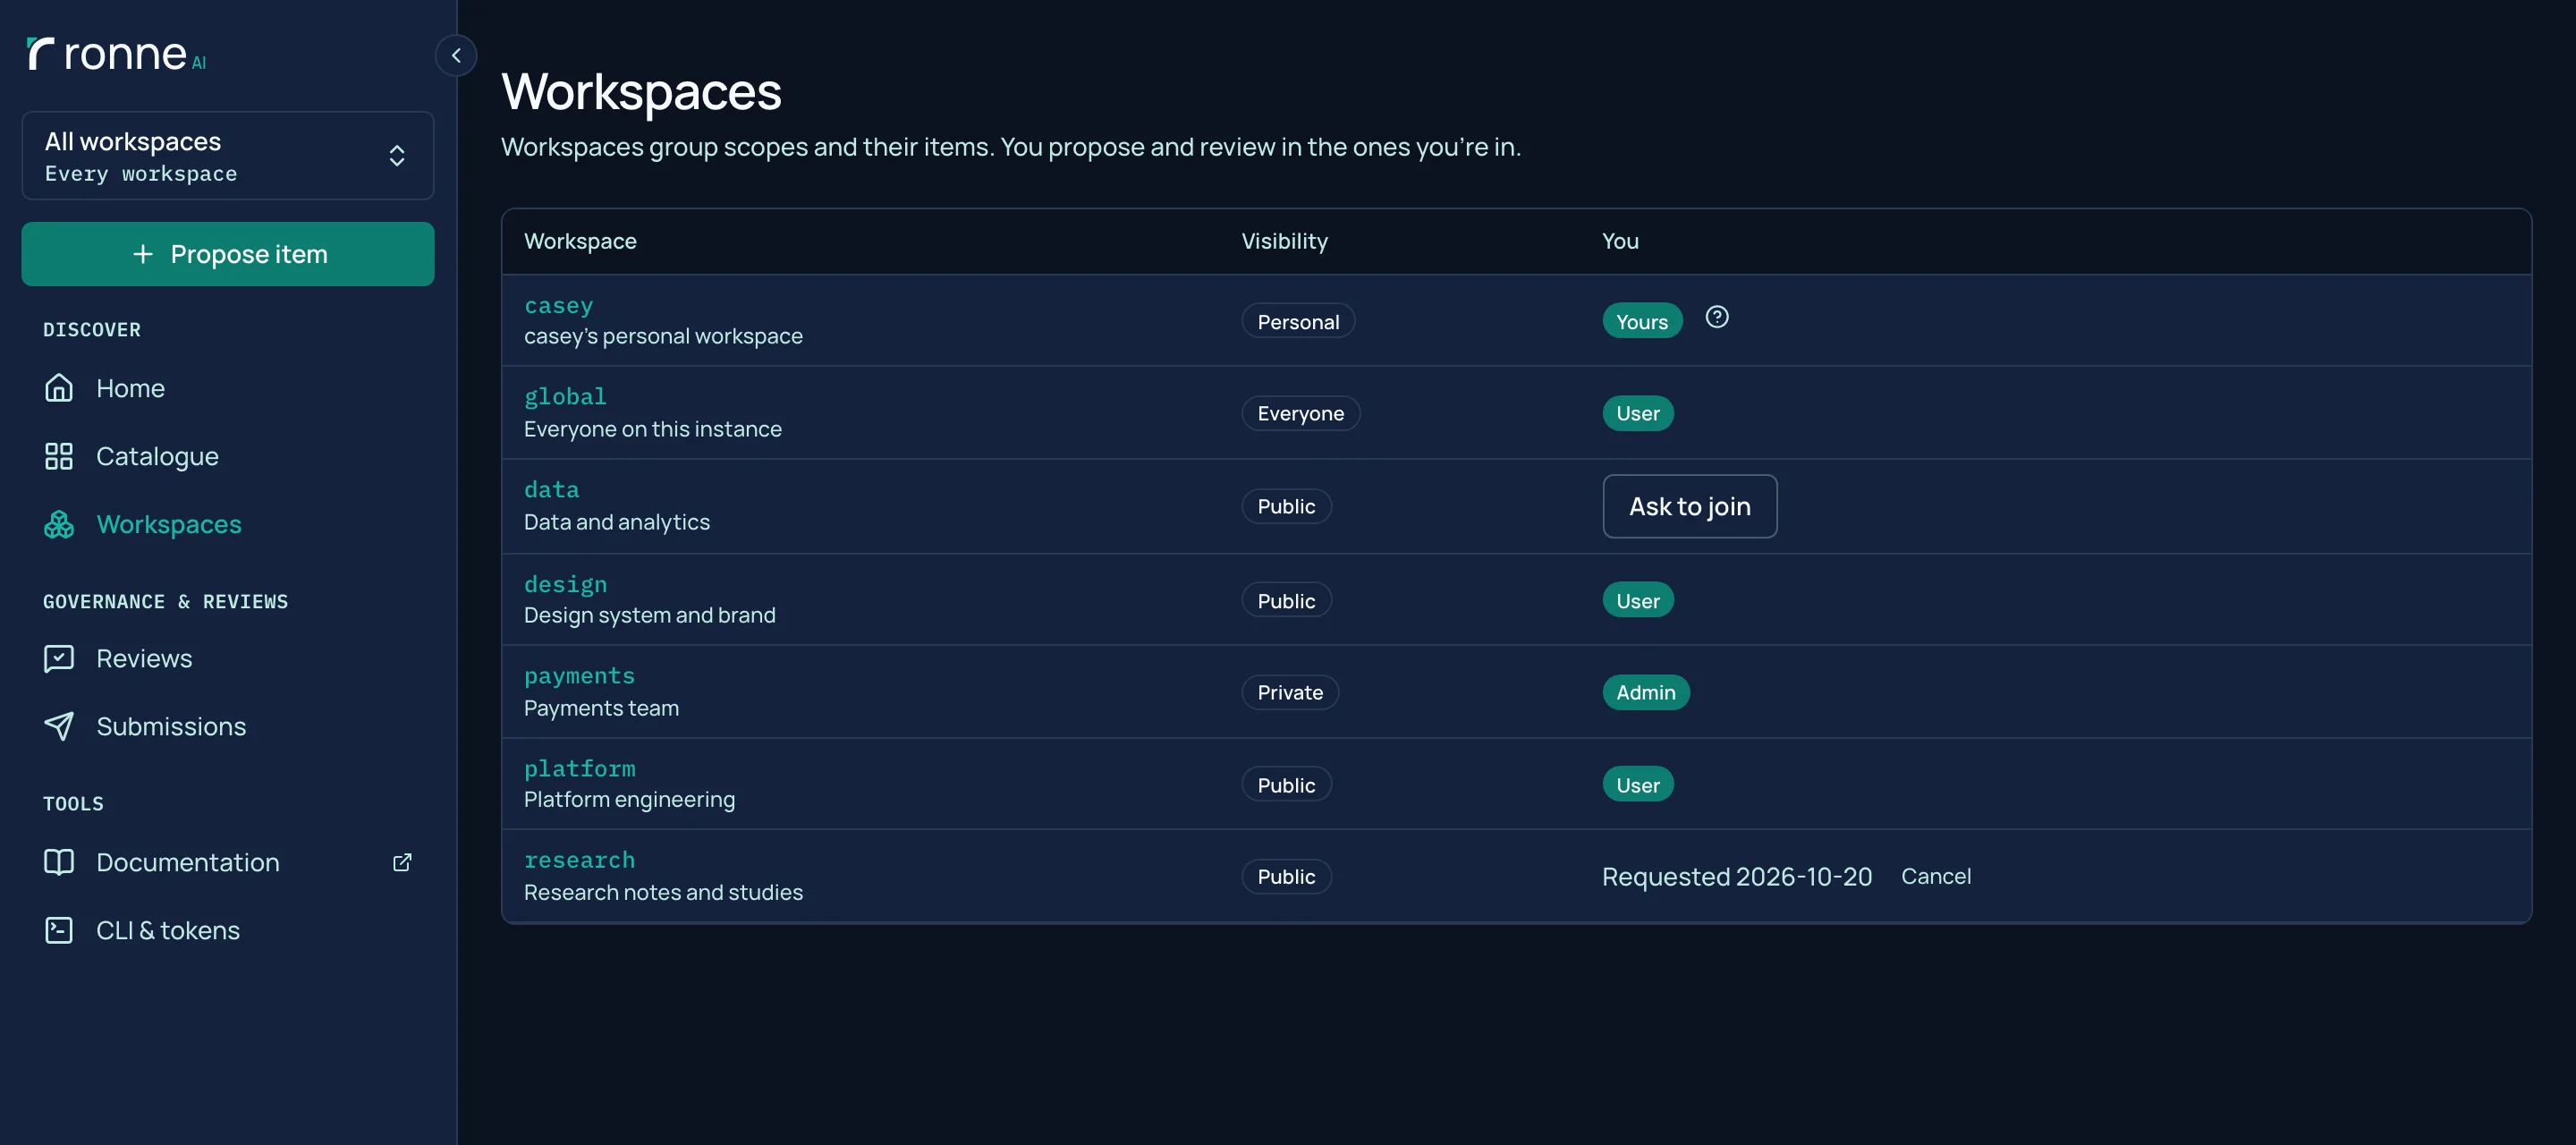Click the Yours badge in casey row
This screenshot has height=1145, width=2576.
click(x=1642, y=321)
